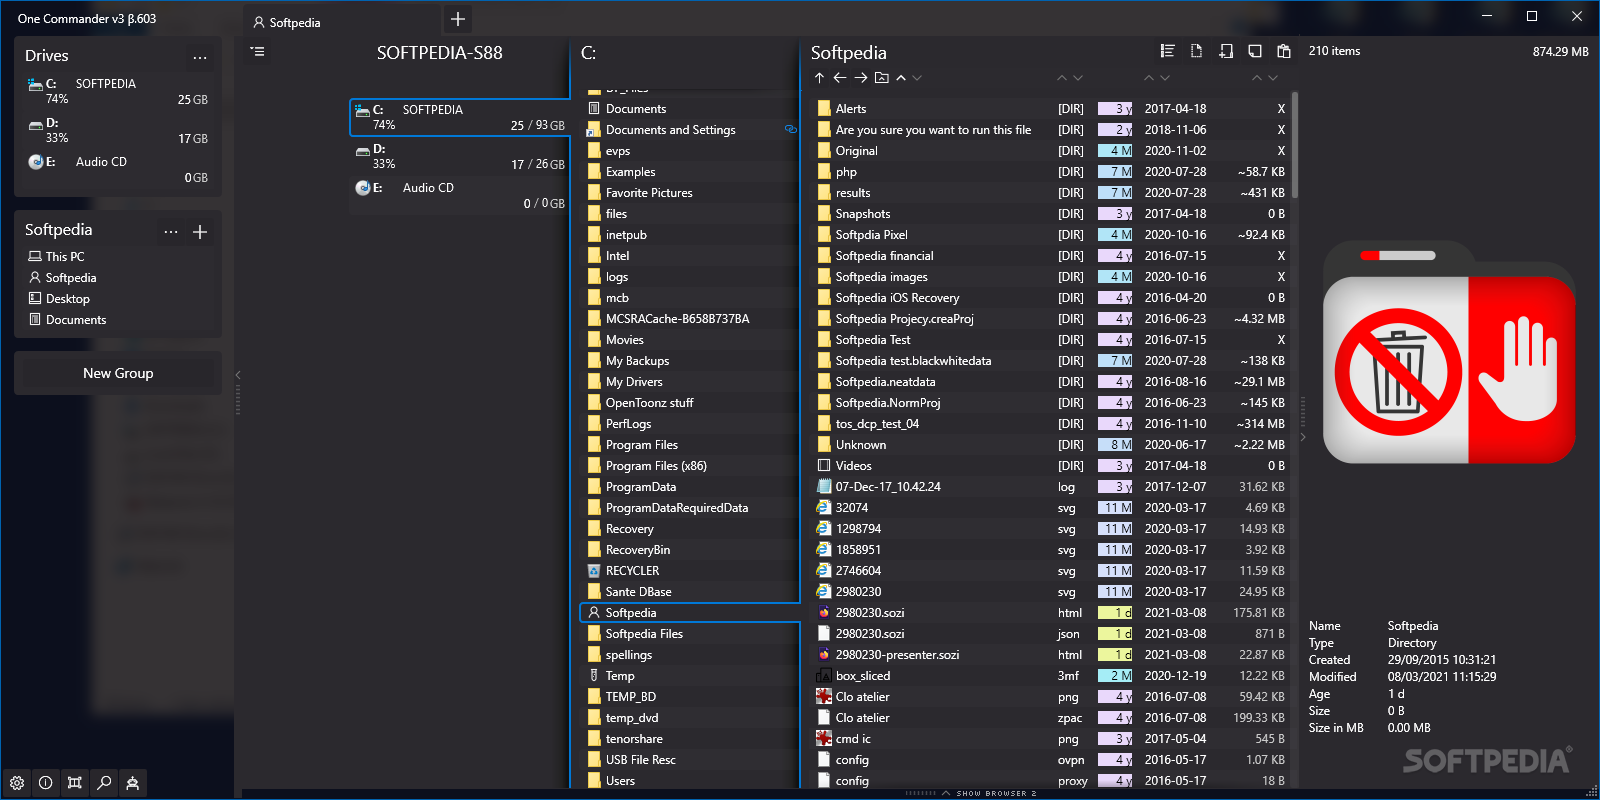Open settings gear in bottom toolbar
This screenshot has width=1600, height=800.
click(17, 783)
